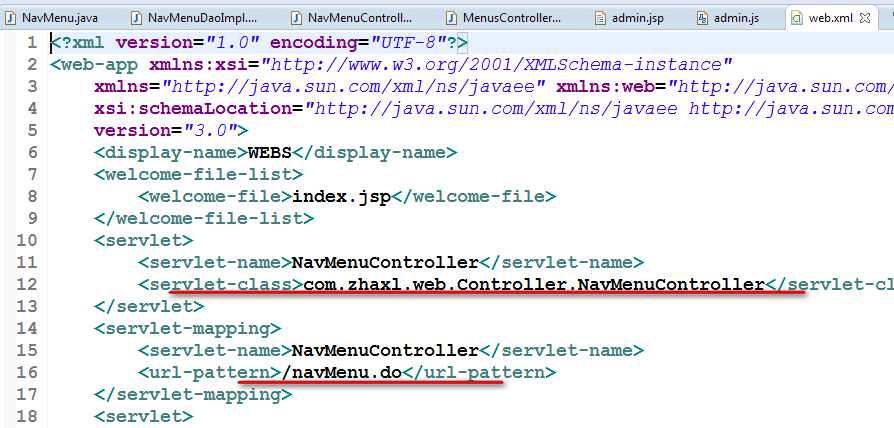Click the xmlns javaee URL value

355,87
